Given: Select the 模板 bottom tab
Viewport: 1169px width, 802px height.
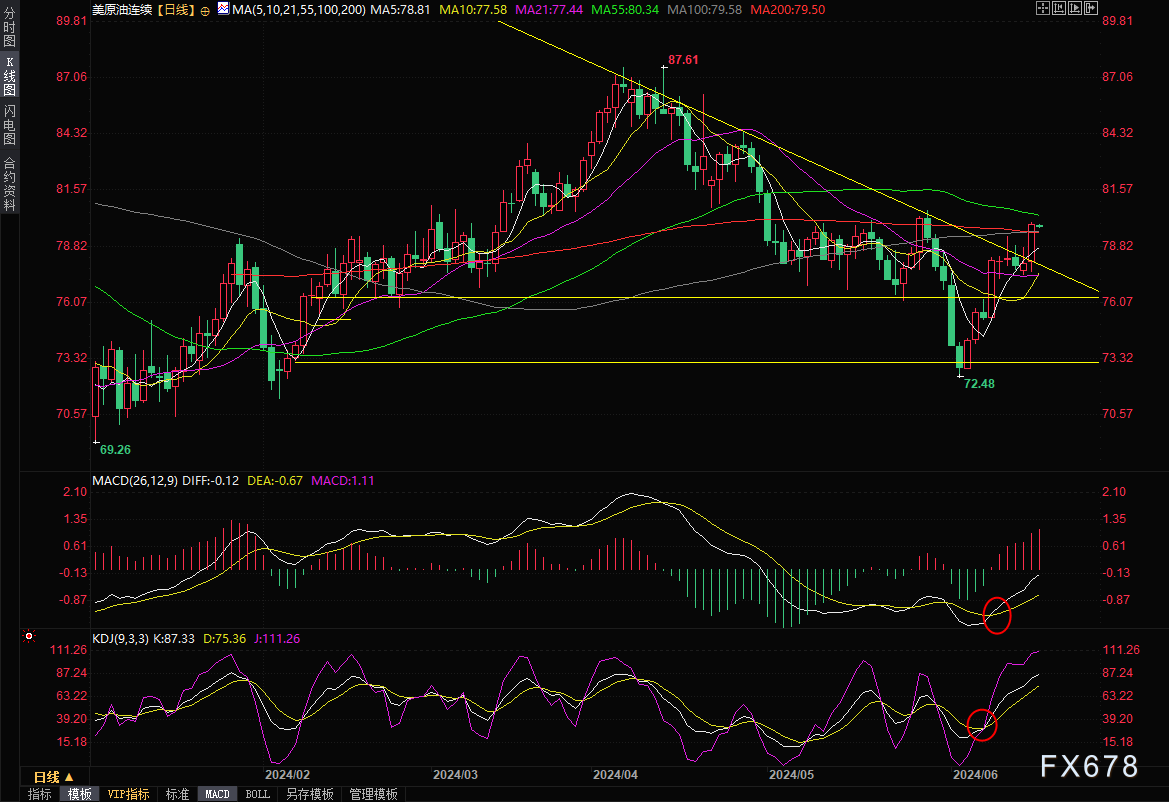Looking at the screenshot, I should (x=79, y=795).
